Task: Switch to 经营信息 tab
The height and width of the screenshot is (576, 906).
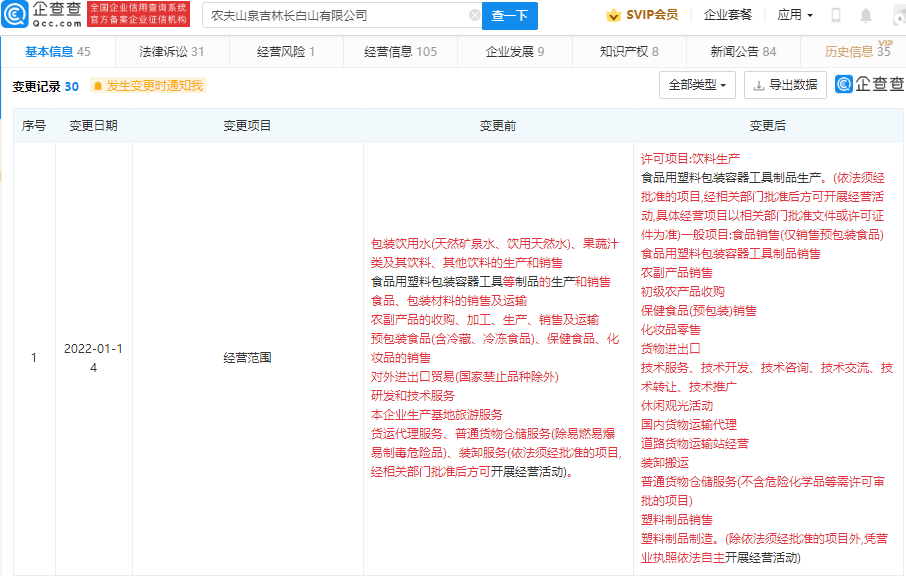Action: pos(400,51)
